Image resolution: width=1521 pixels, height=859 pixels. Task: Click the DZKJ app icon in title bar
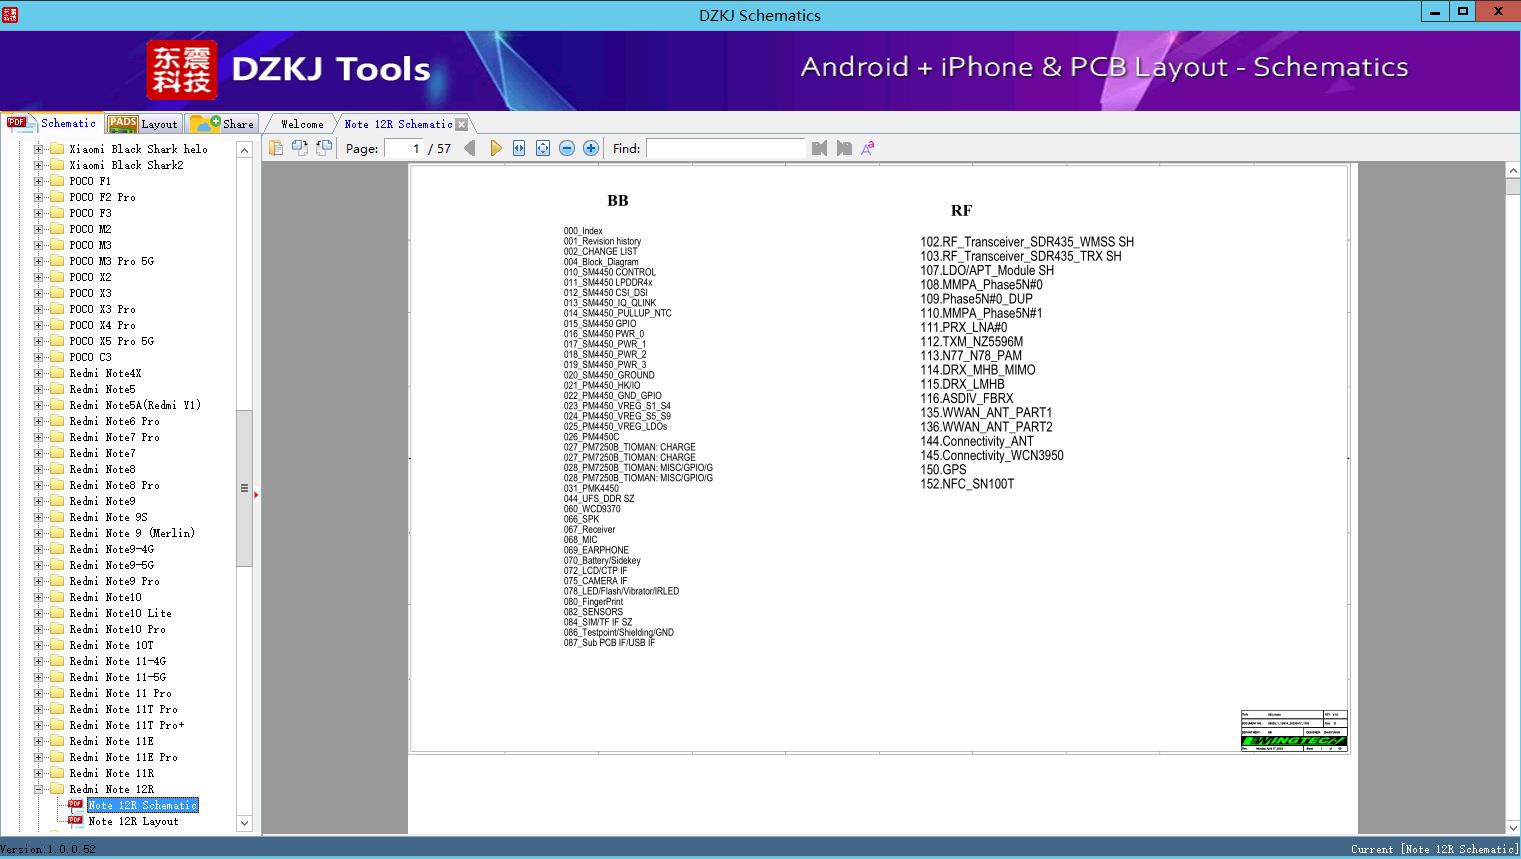10,14
